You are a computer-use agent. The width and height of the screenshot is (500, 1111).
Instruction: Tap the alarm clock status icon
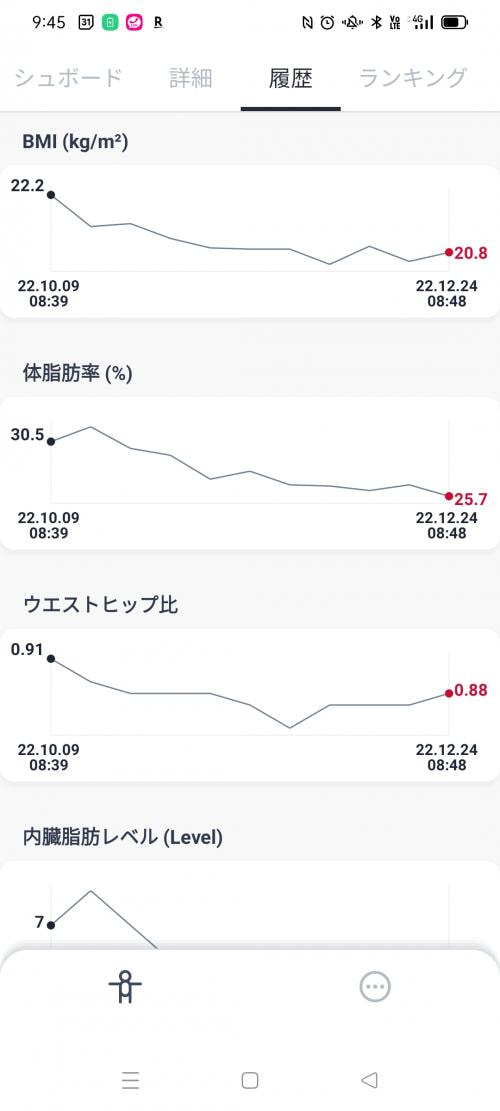(327, 23)
